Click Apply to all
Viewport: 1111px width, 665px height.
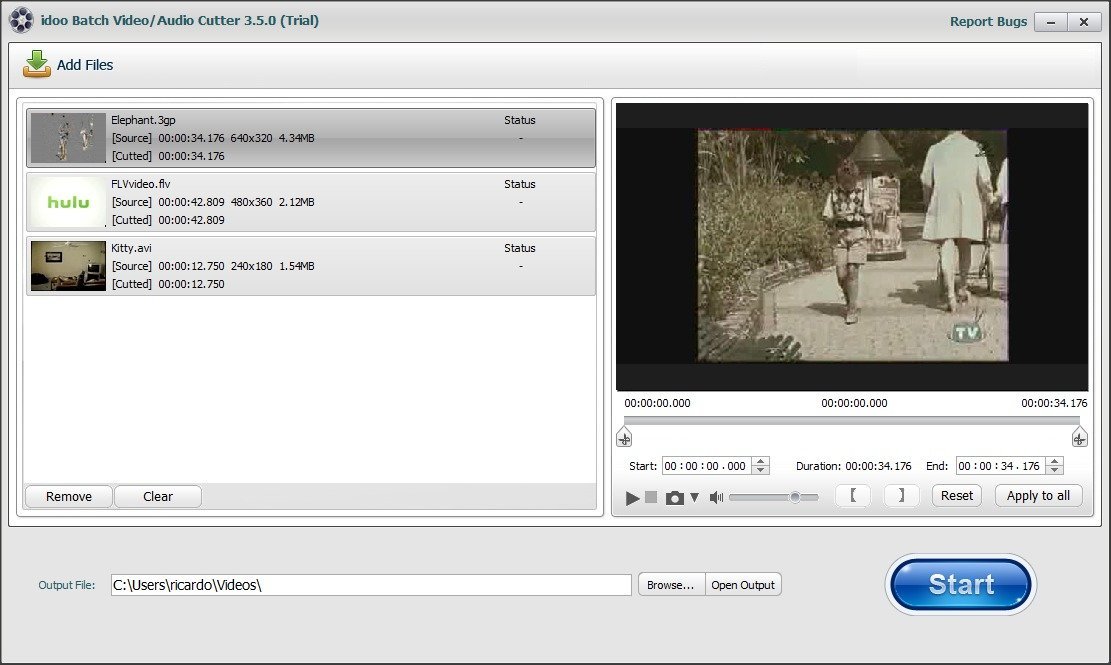pos(1038,495)
